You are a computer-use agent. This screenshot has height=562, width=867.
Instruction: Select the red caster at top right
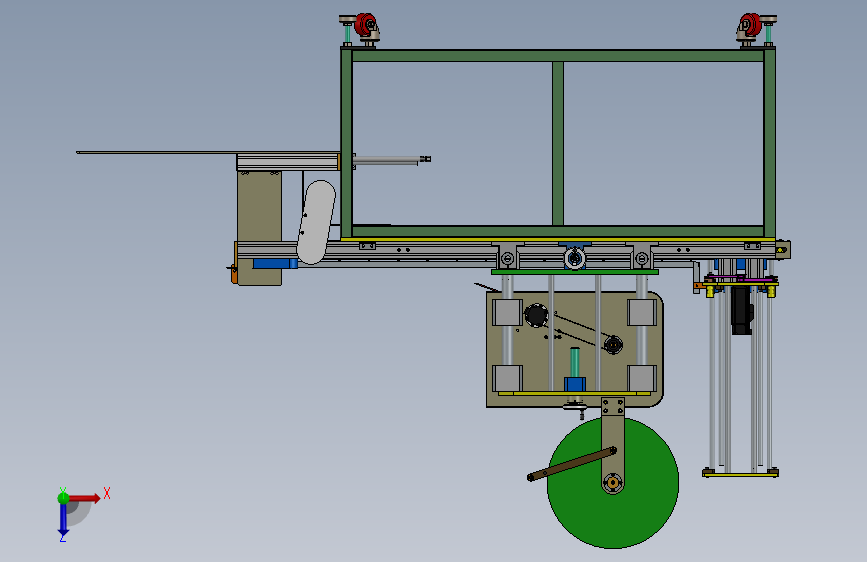(x=750, y=25)
